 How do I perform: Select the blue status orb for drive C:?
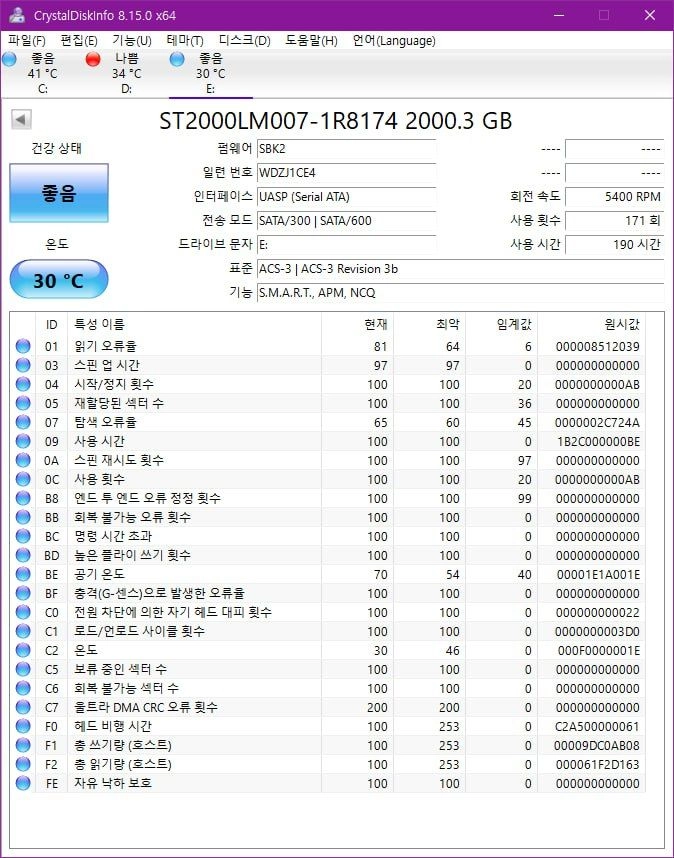[x=9, y=59]
